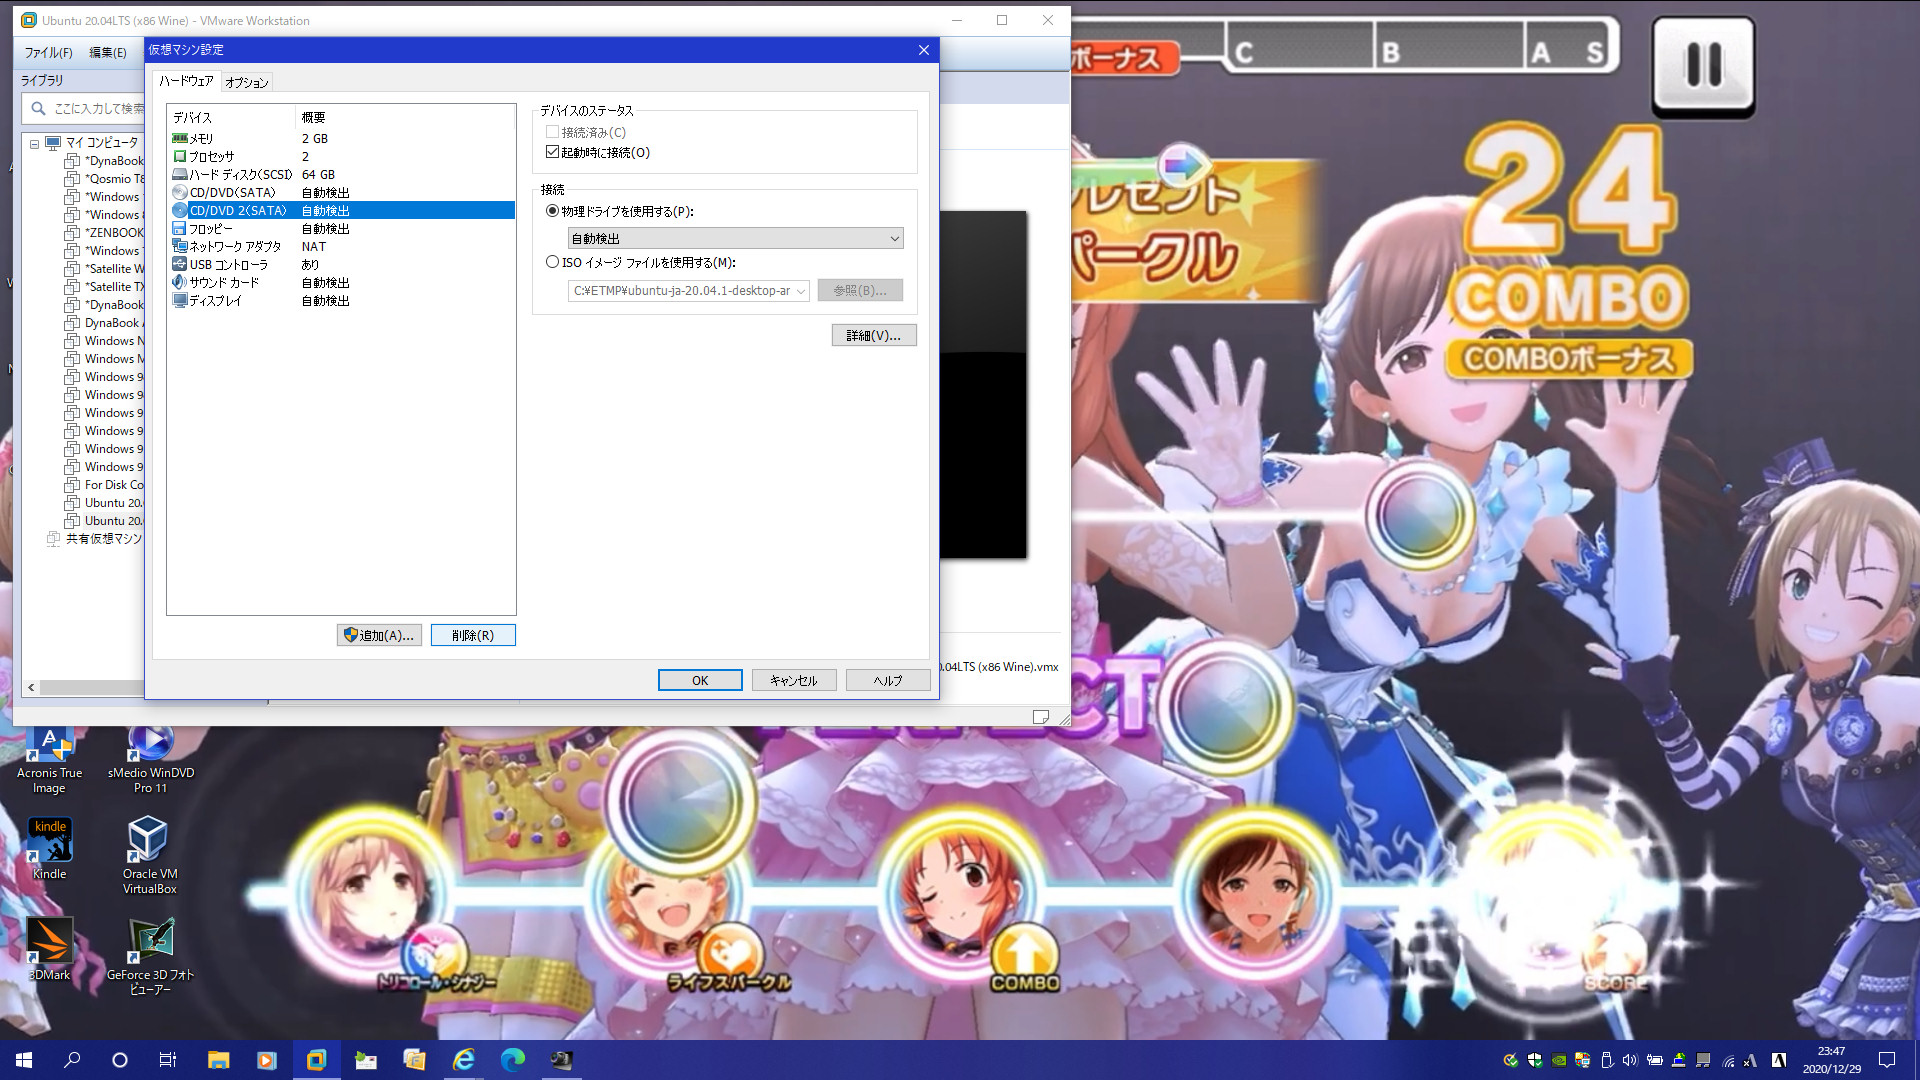Click the 接続済み(C) checkbox
Image resolution: width=1920 pixels, height=1080 pixels.
(x=552, y=132)
